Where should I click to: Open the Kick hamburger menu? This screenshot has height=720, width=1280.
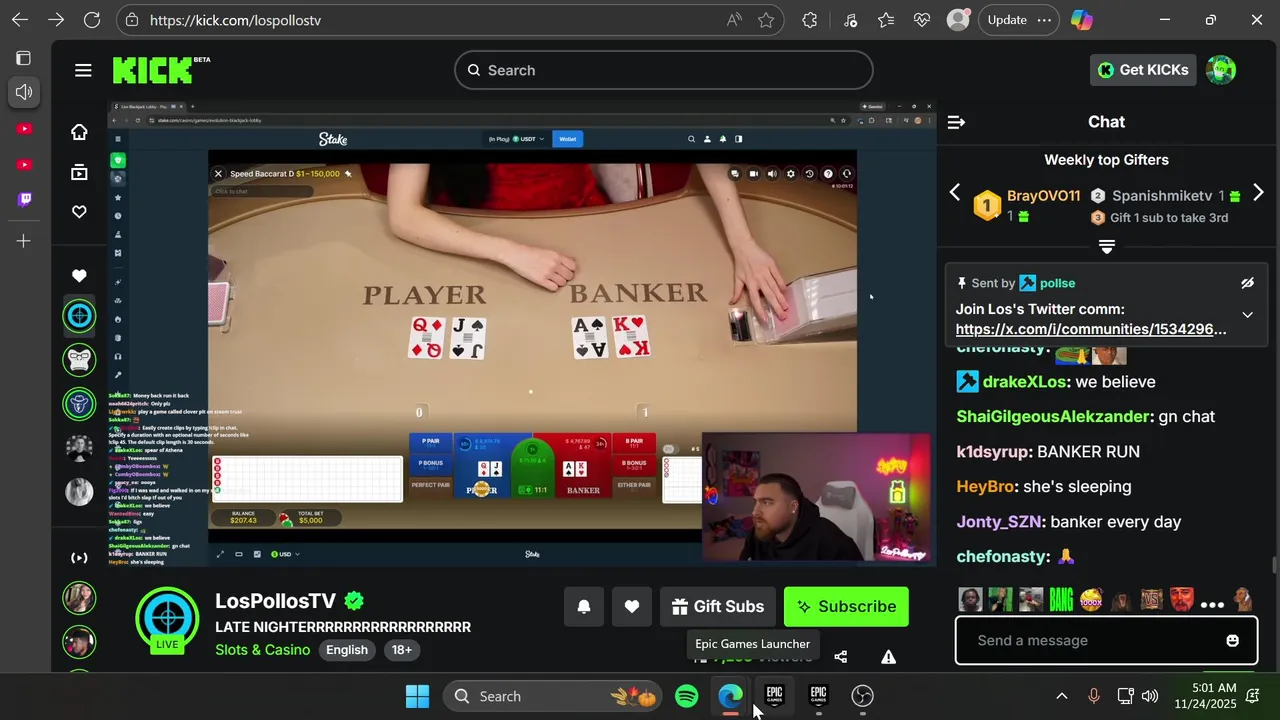[83, 70]
